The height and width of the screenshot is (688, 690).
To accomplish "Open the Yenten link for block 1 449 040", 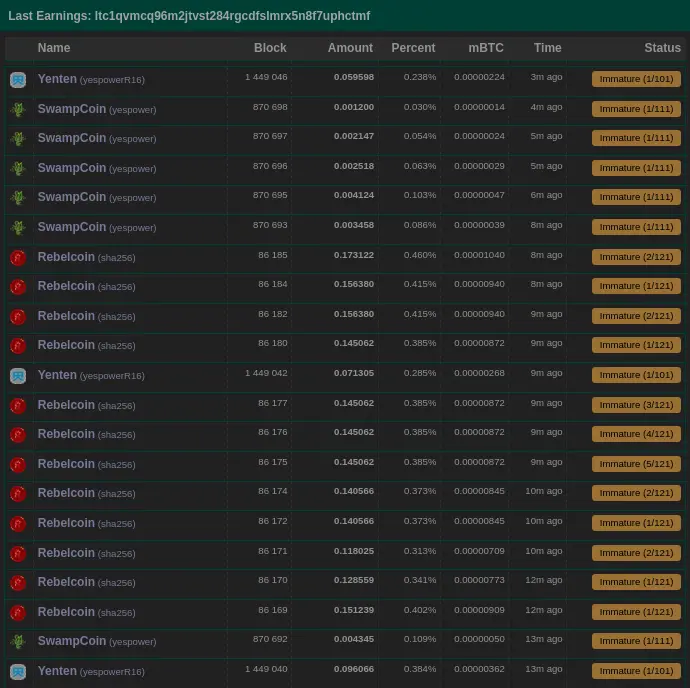I will [x=57, y=671].
